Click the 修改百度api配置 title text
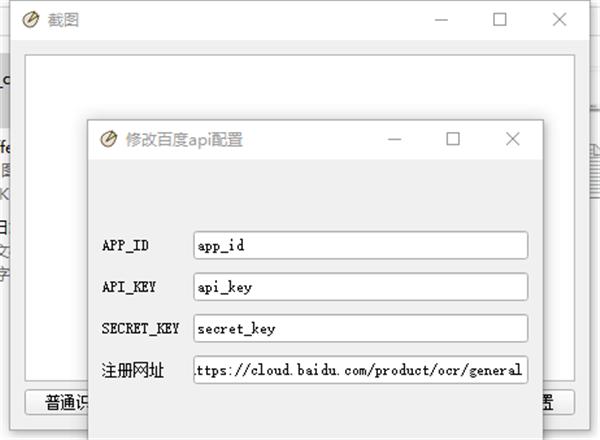The height and width of the screenshot is (440, 600). [x=184, y=140]
